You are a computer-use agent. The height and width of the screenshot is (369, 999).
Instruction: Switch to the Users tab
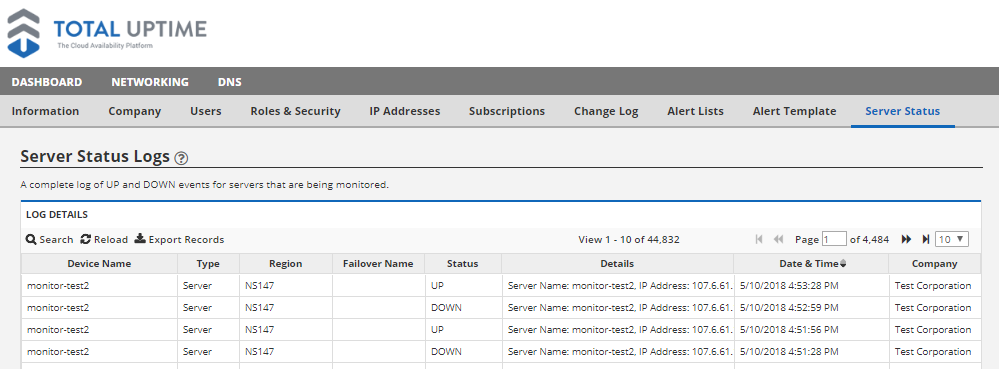pyautogui.click(x=206, y=111)
